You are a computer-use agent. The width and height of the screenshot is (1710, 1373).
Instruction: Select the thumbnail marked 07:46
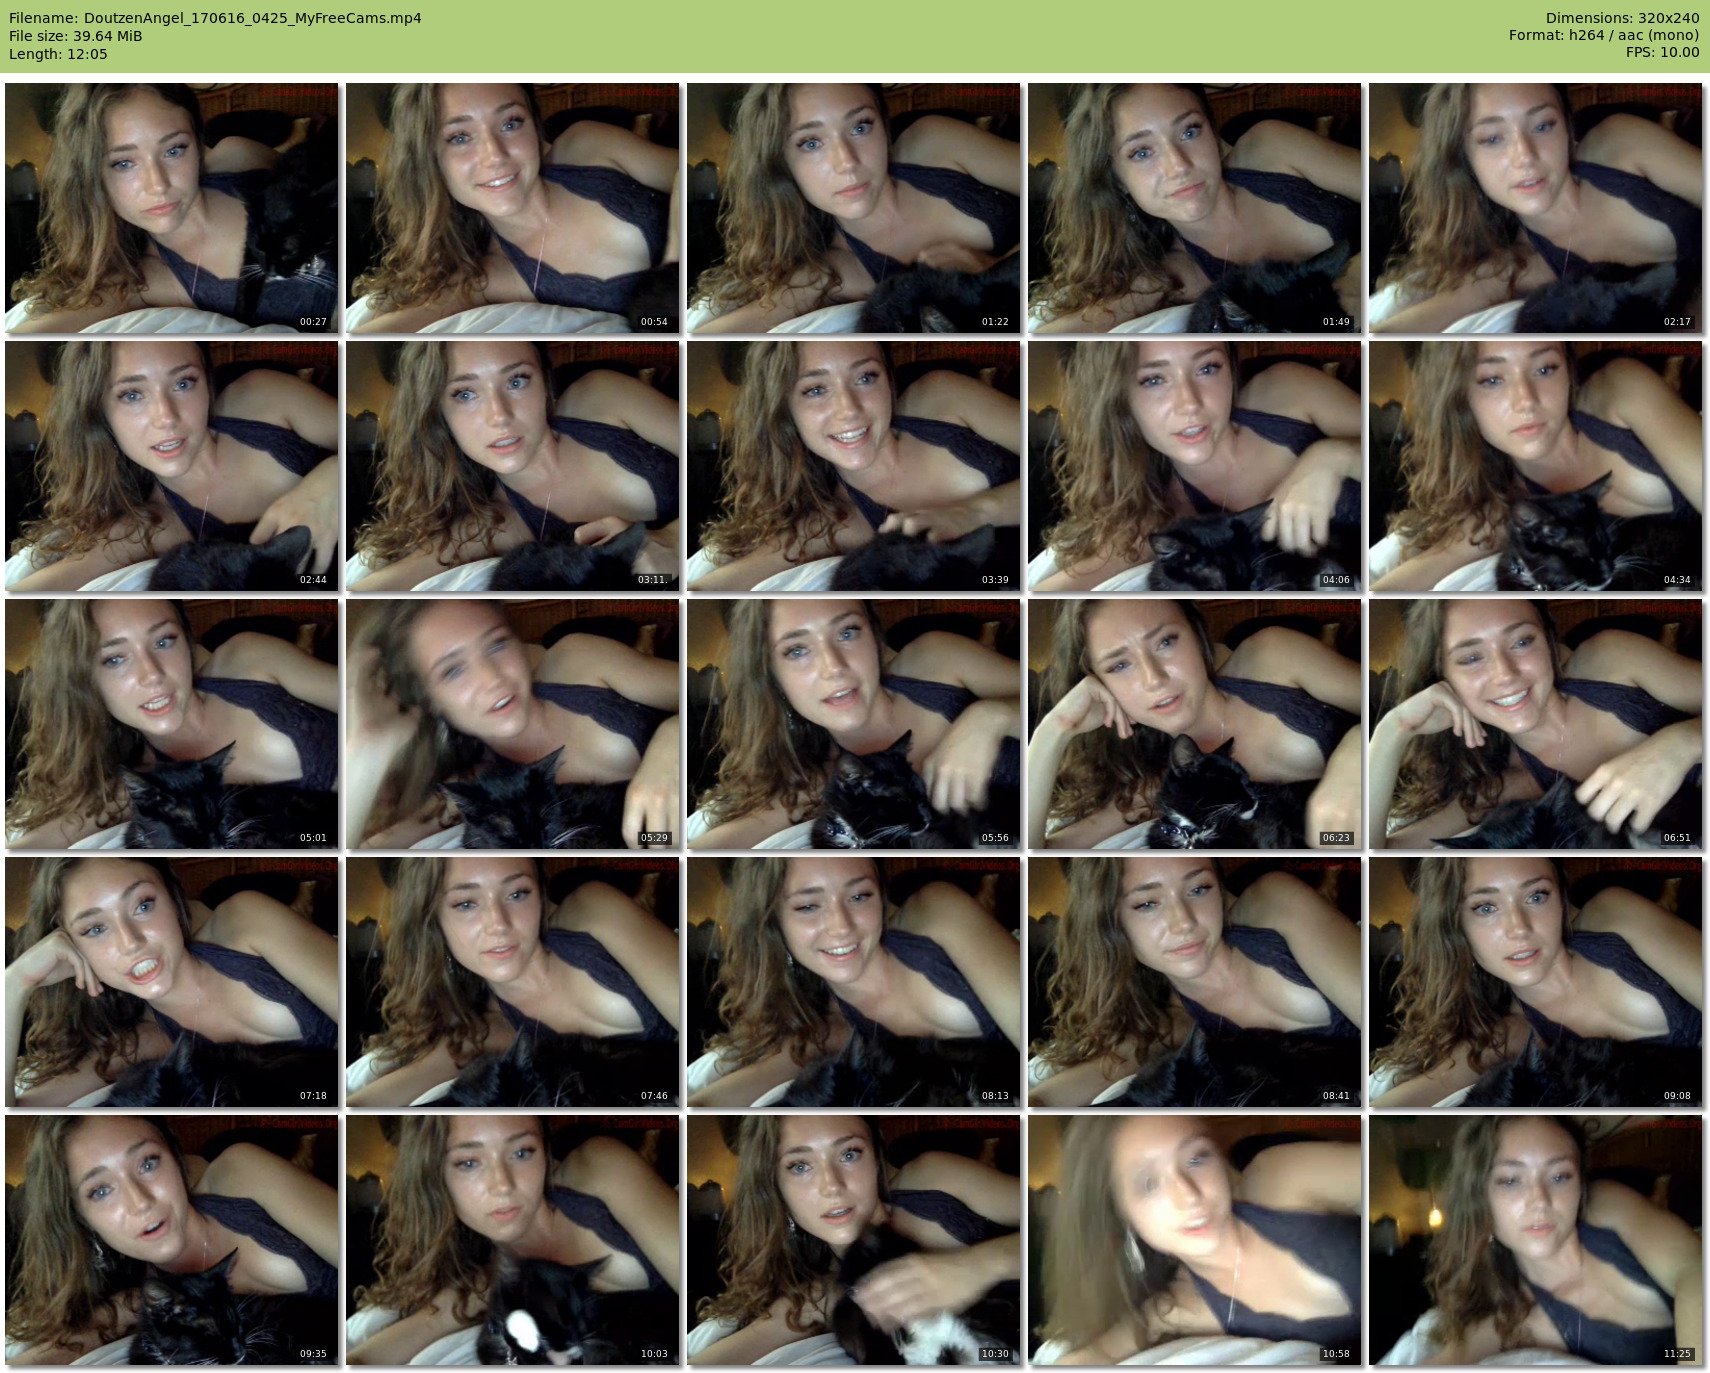[x=513, y=982]
